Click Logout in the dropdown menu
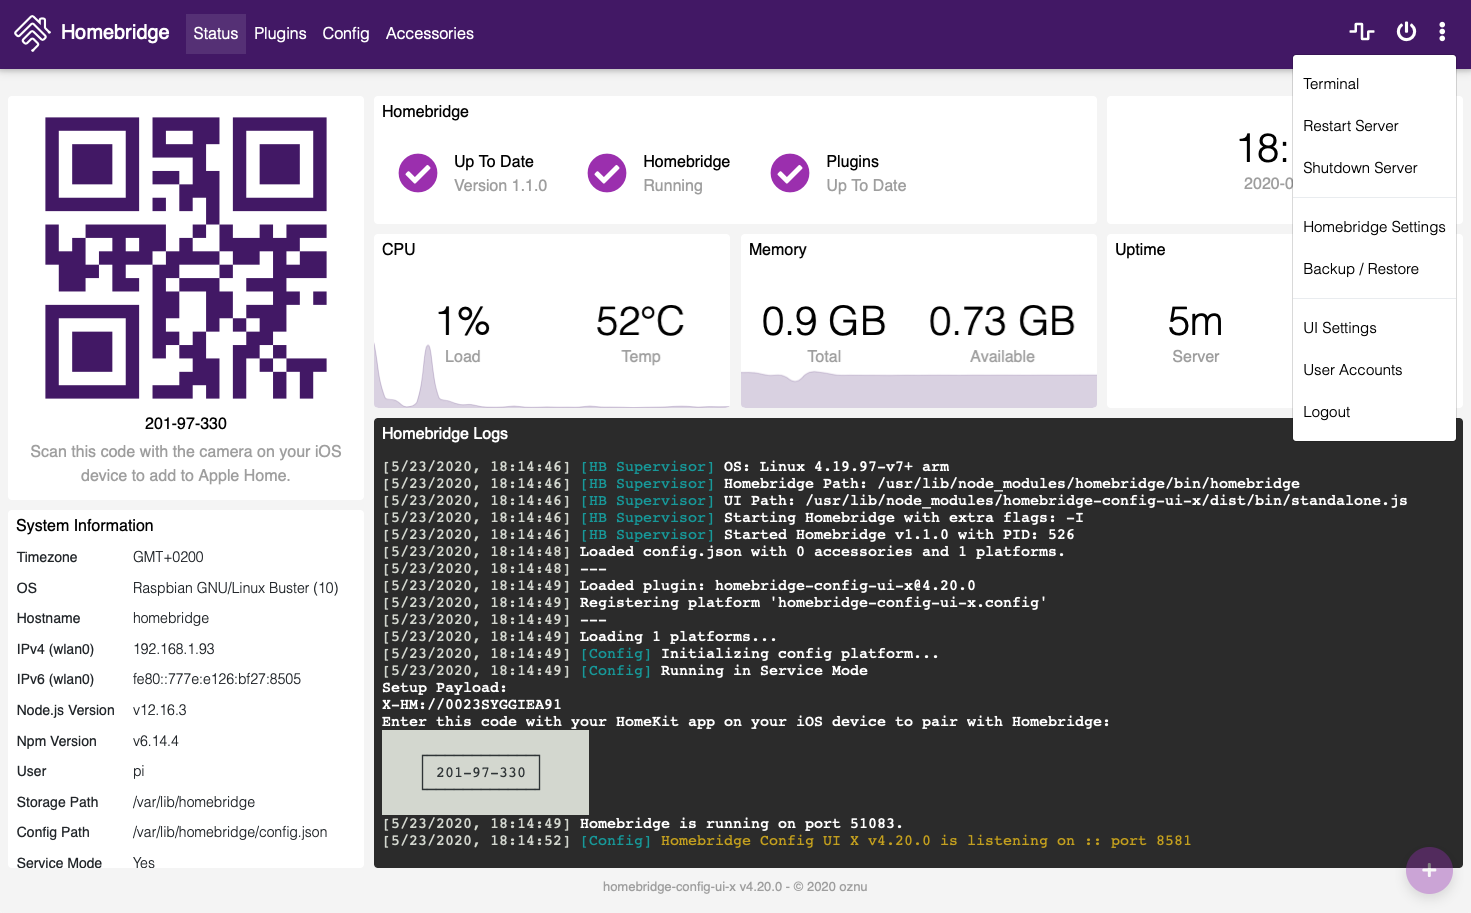 click(1374, 412)
